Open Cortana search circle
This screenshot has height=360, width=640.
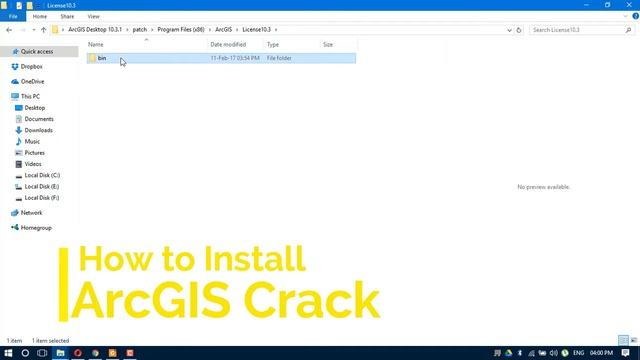pyautogui.click(x=25, y=353)
